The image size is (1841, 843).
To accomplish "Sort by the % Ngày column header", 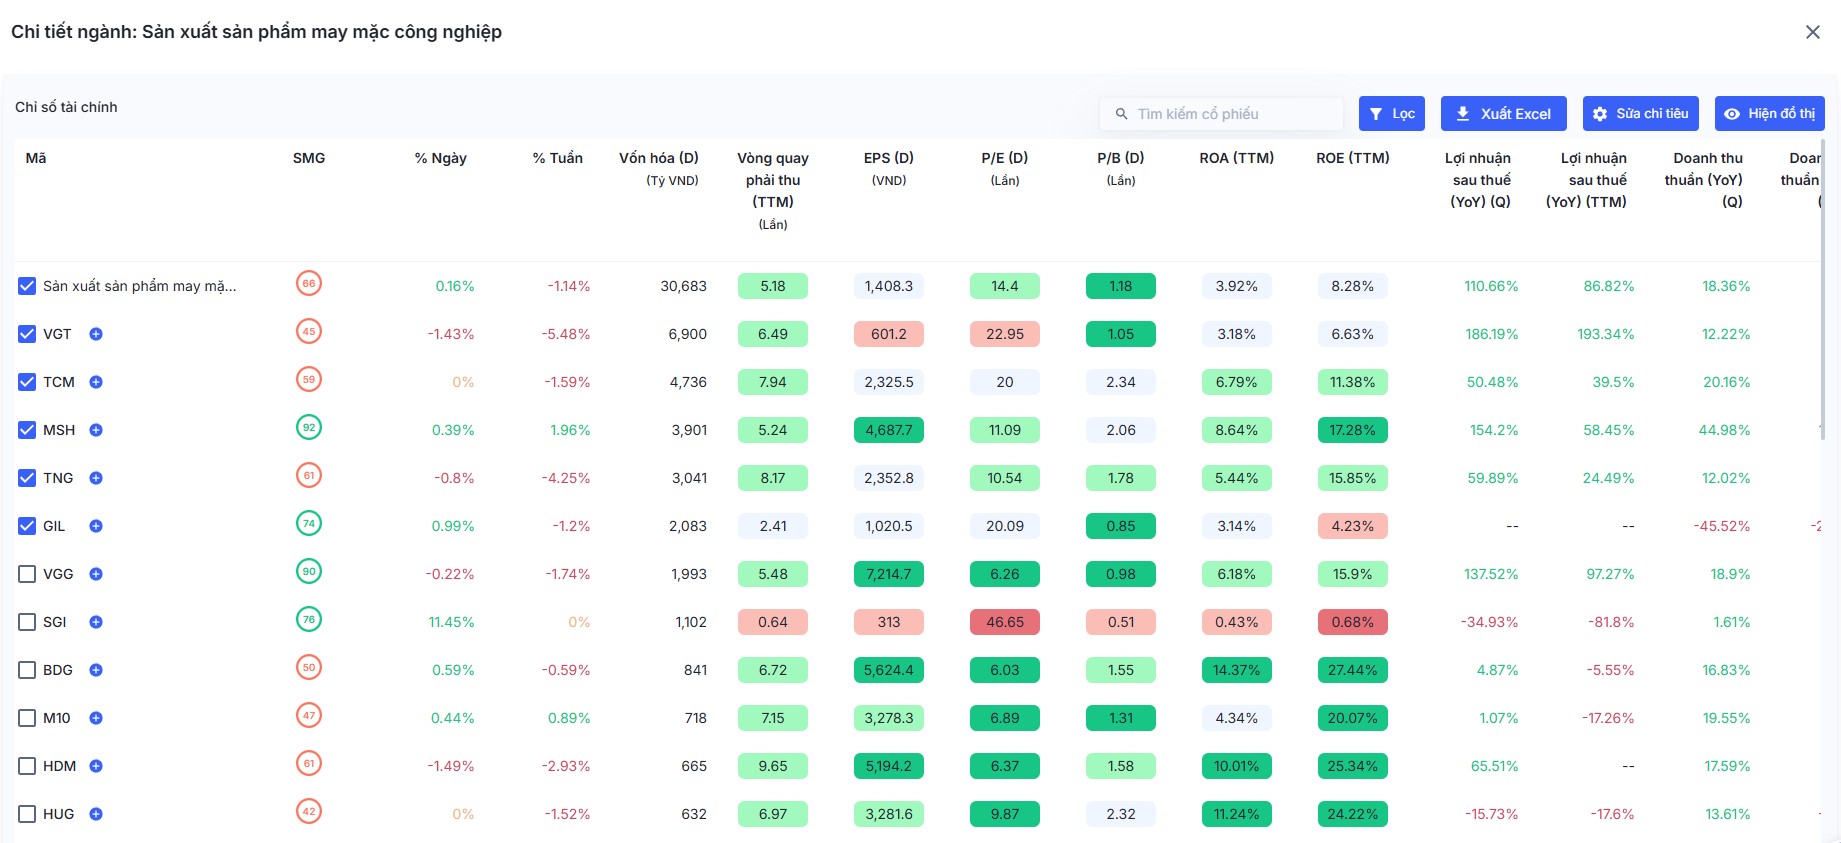I will (x=441, y=158).
